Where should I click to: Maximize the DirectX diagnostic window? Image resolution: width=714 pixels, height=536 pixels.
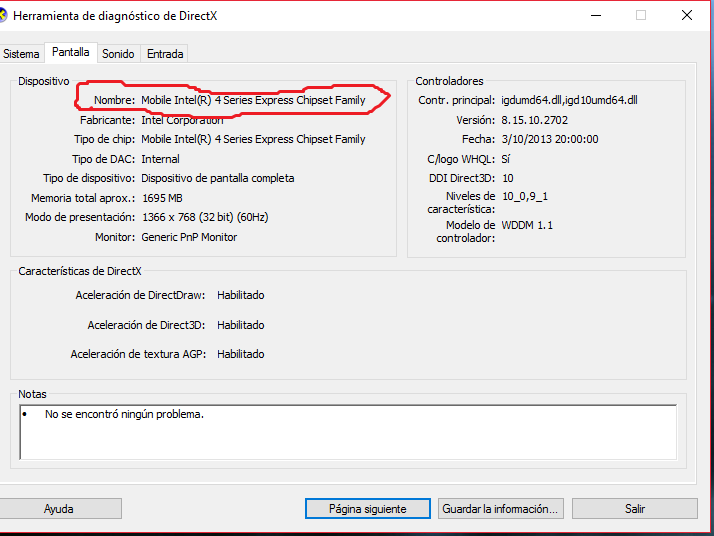click(x=641, y=15)
